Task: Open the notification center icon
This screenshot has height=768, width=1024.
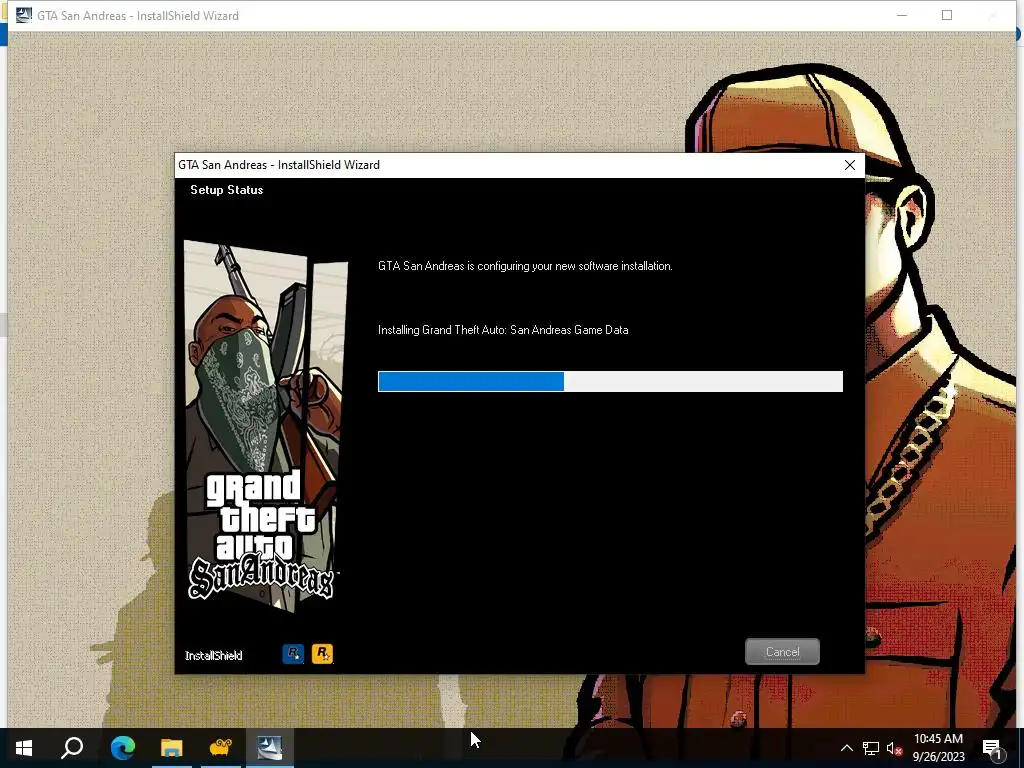Action: (992, 748)
